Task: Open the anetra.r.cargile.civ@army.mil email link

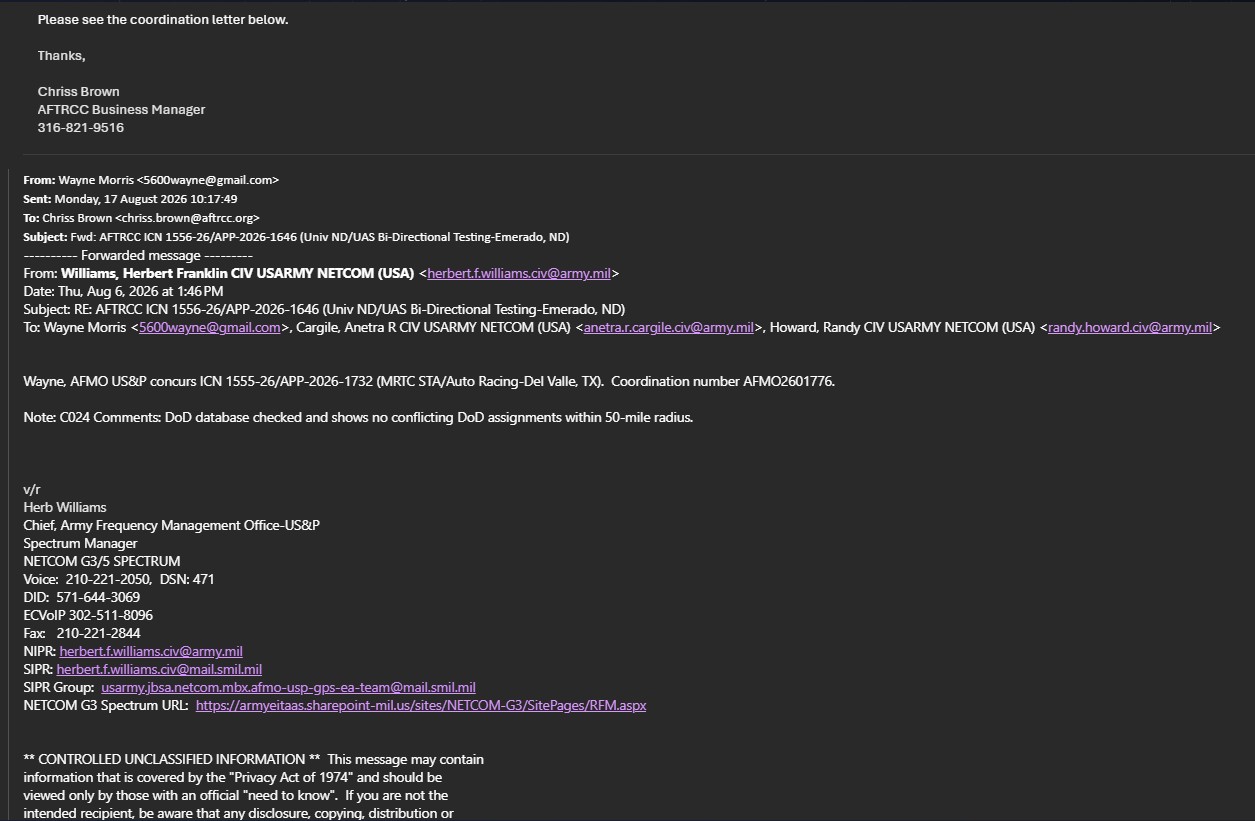Action: point(669,327)
